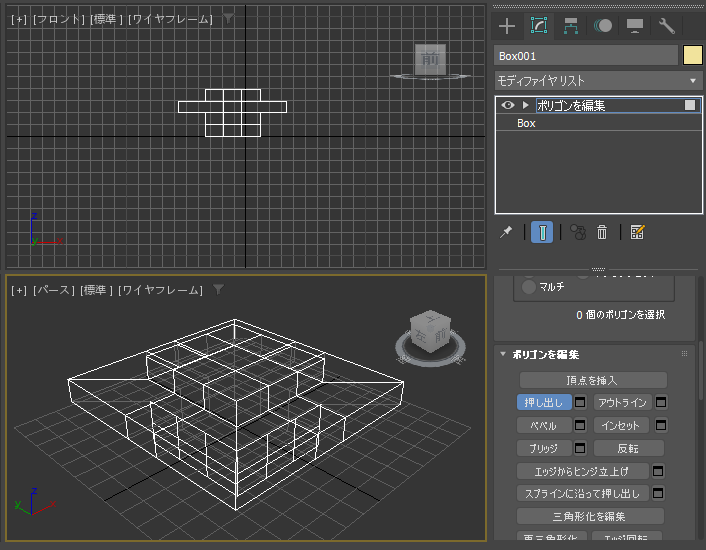Image resolution: width=706 pixels, height=550 pixels.
Task: Click エッジからヒンジ立上げ button
Action: point(583,471)
